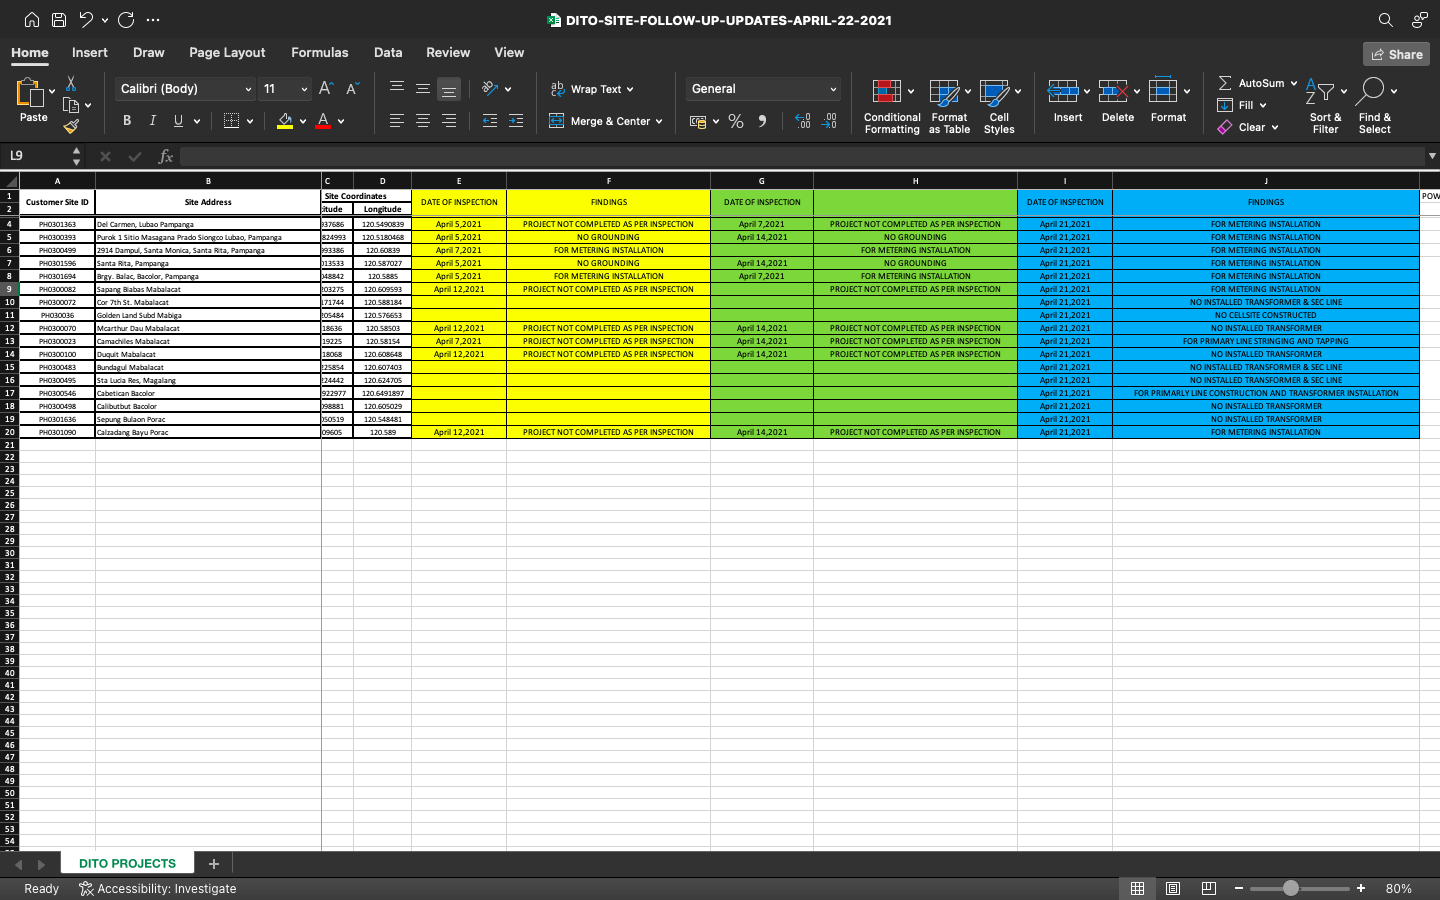The width and height of the screenshot is (1440, 900).
Task: Toggle top vertical alignment
Action: coord(397,88)
